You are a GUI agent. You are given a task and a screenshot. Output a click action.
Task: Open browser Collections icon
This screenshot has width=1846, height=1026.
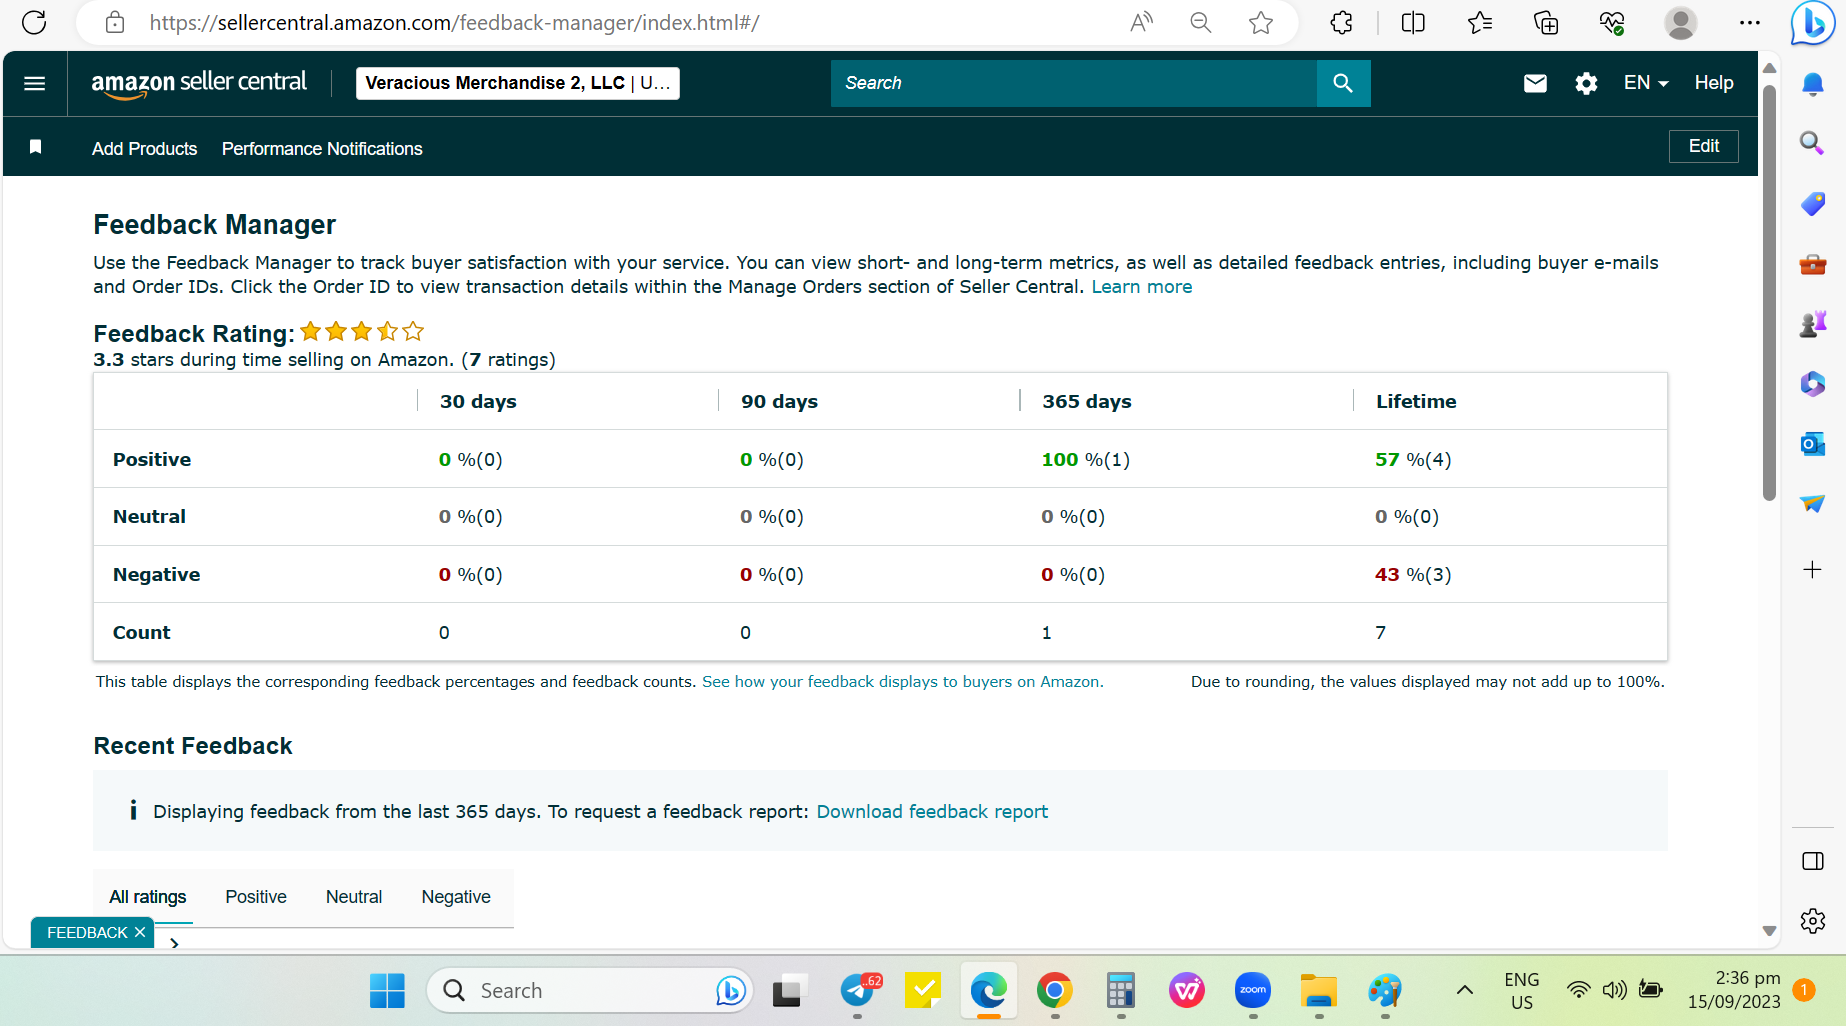1546,22
